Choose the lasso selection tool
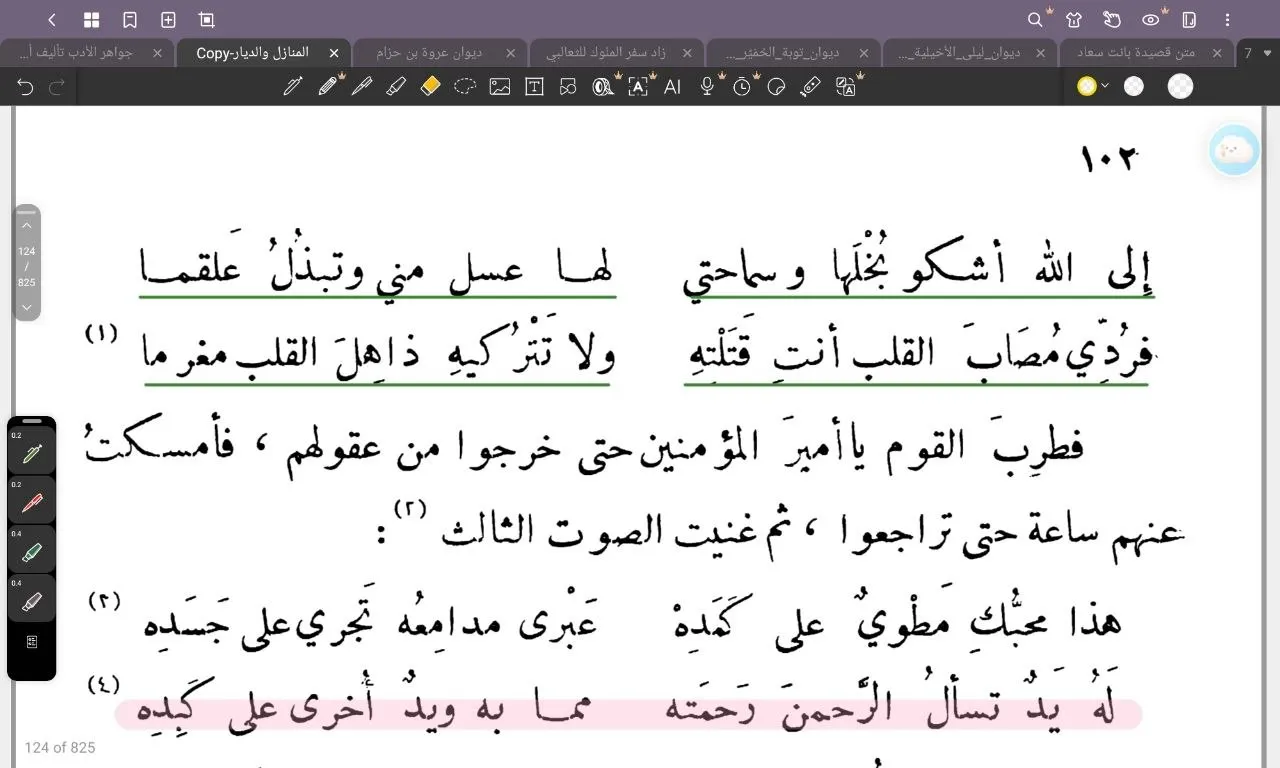 click(465, 87)
